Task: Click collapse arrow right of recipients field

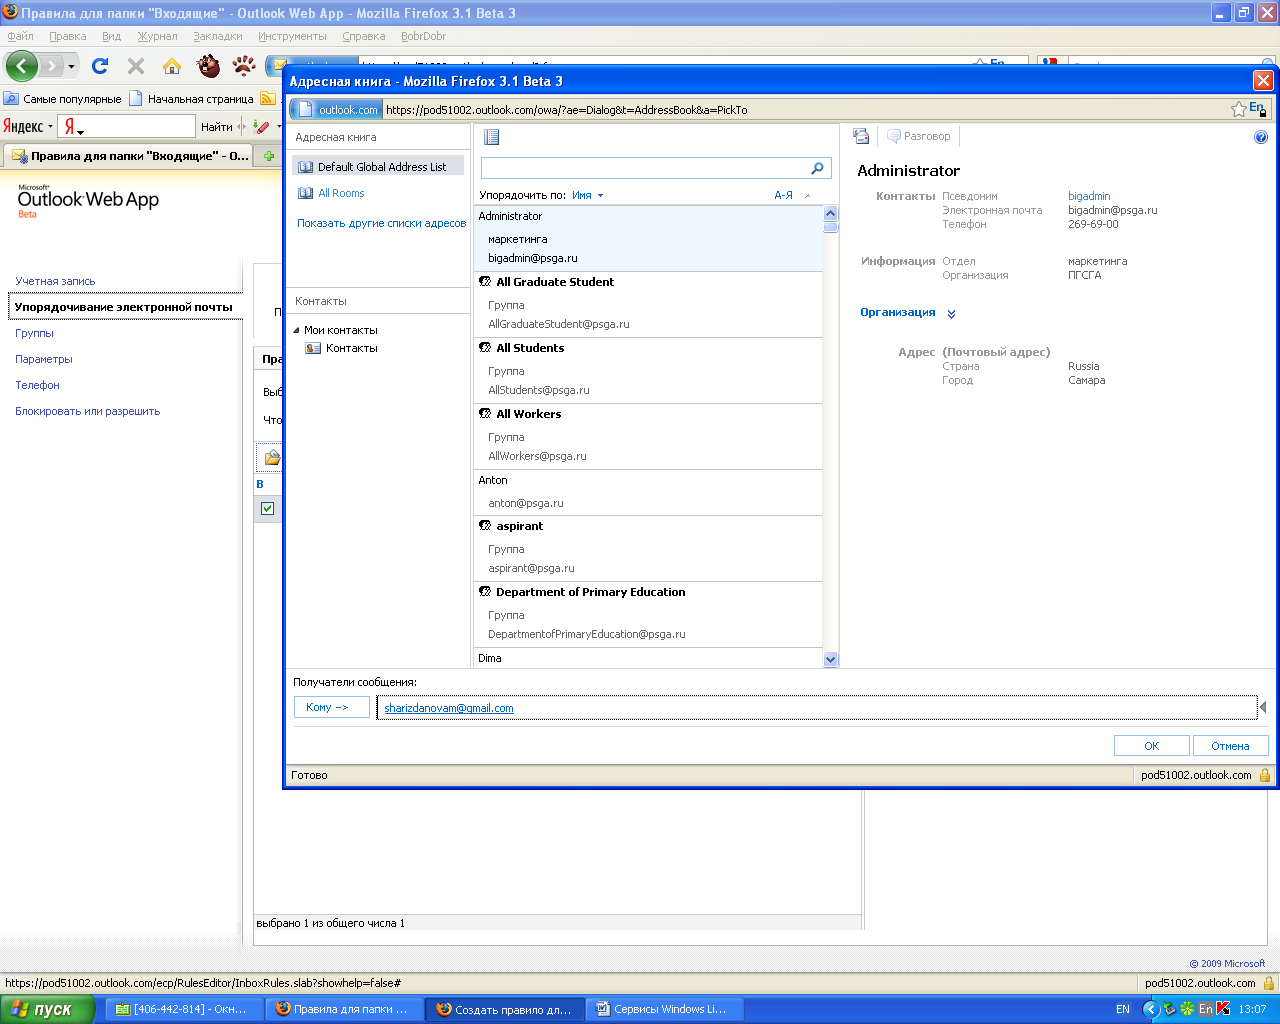Action: [x=1263, y=707]
